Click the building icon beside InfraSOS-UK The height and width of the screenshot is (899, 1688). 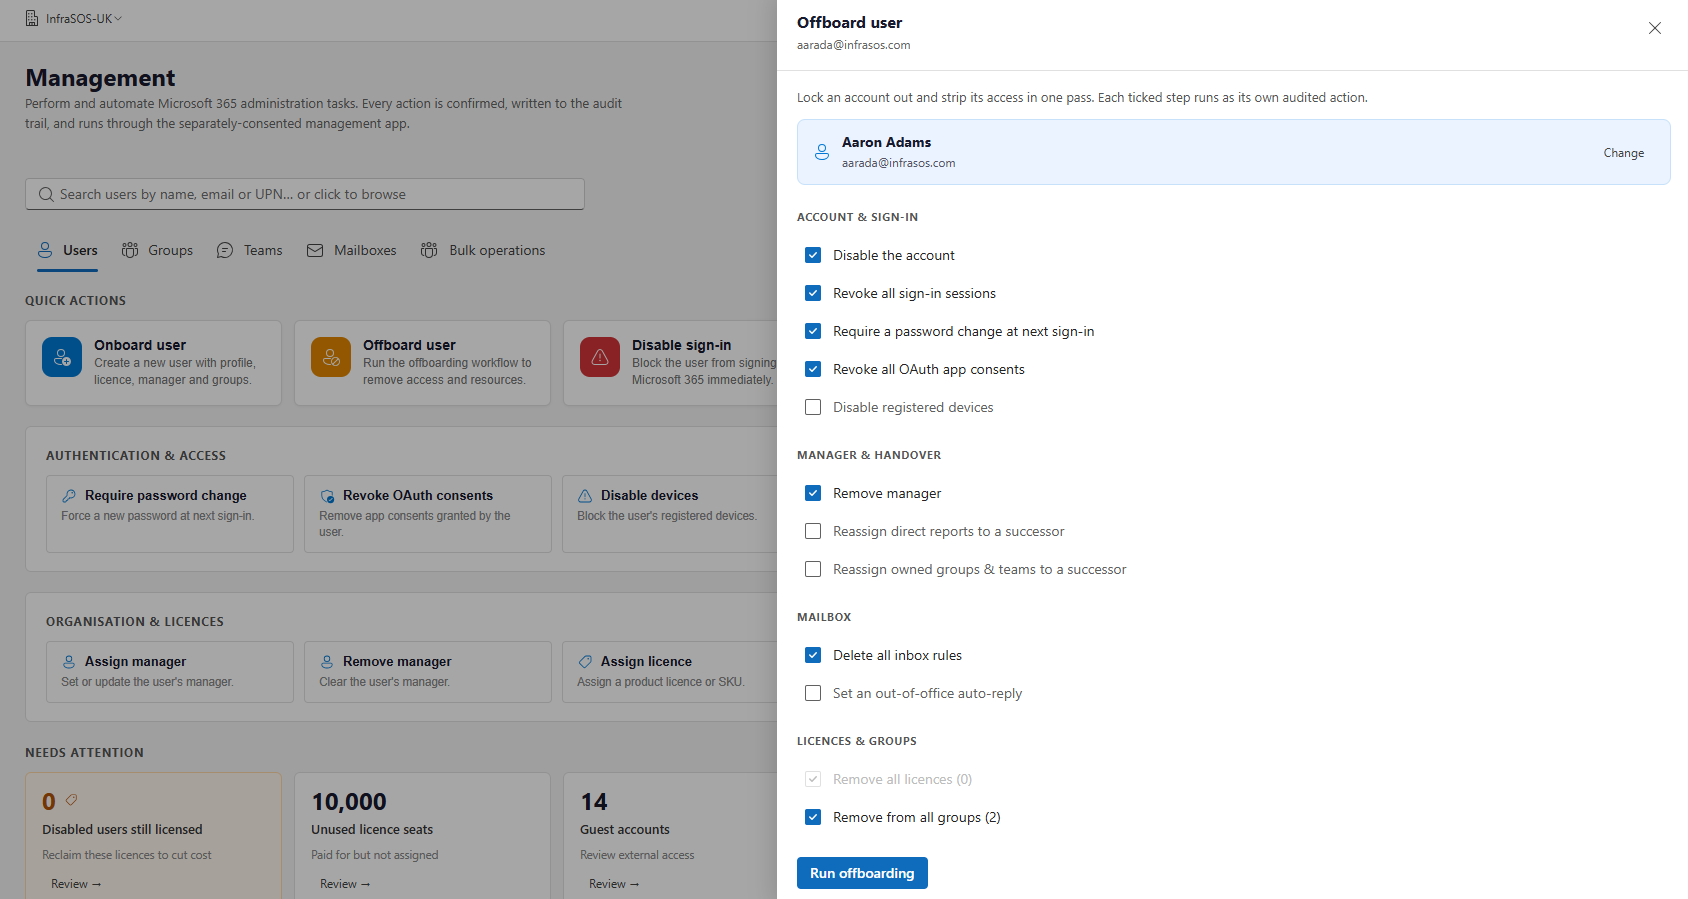[x=32, y=19]
